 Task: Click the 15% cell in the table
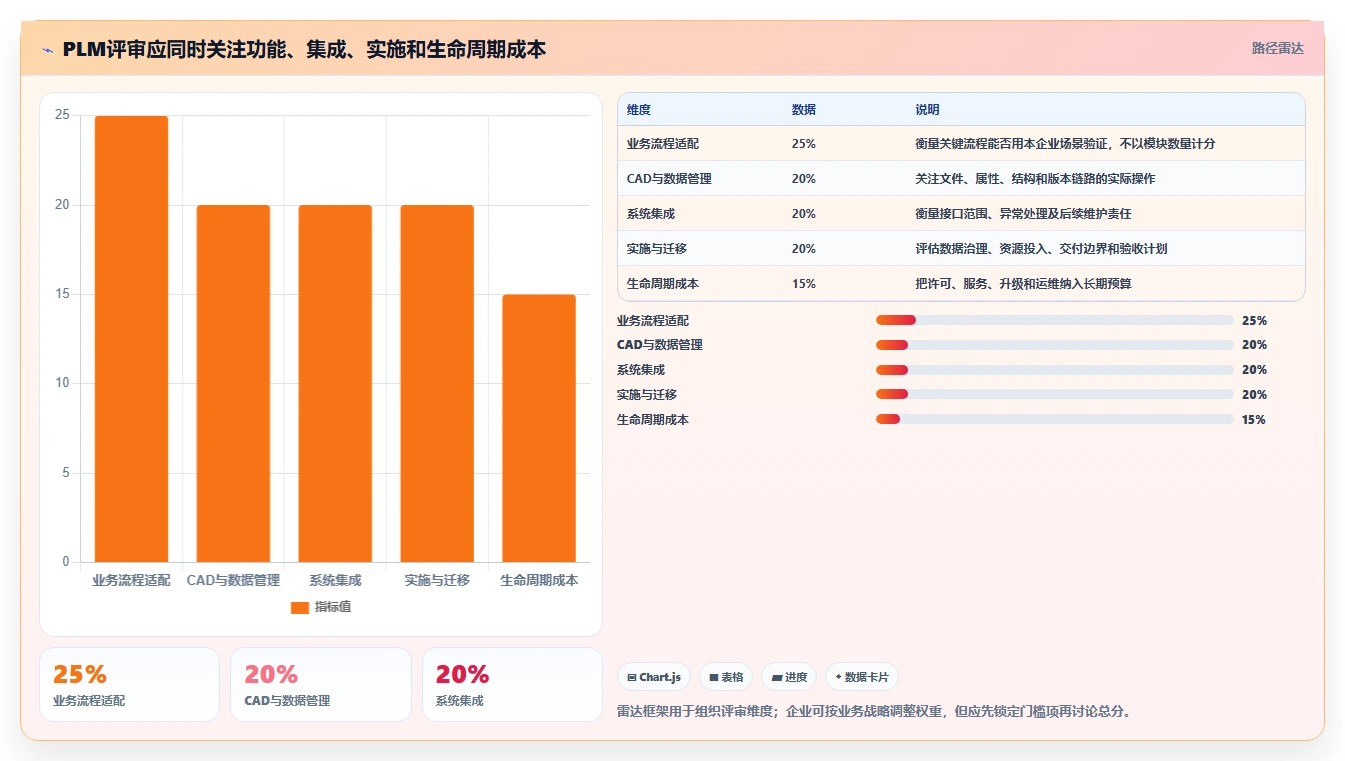803,284
